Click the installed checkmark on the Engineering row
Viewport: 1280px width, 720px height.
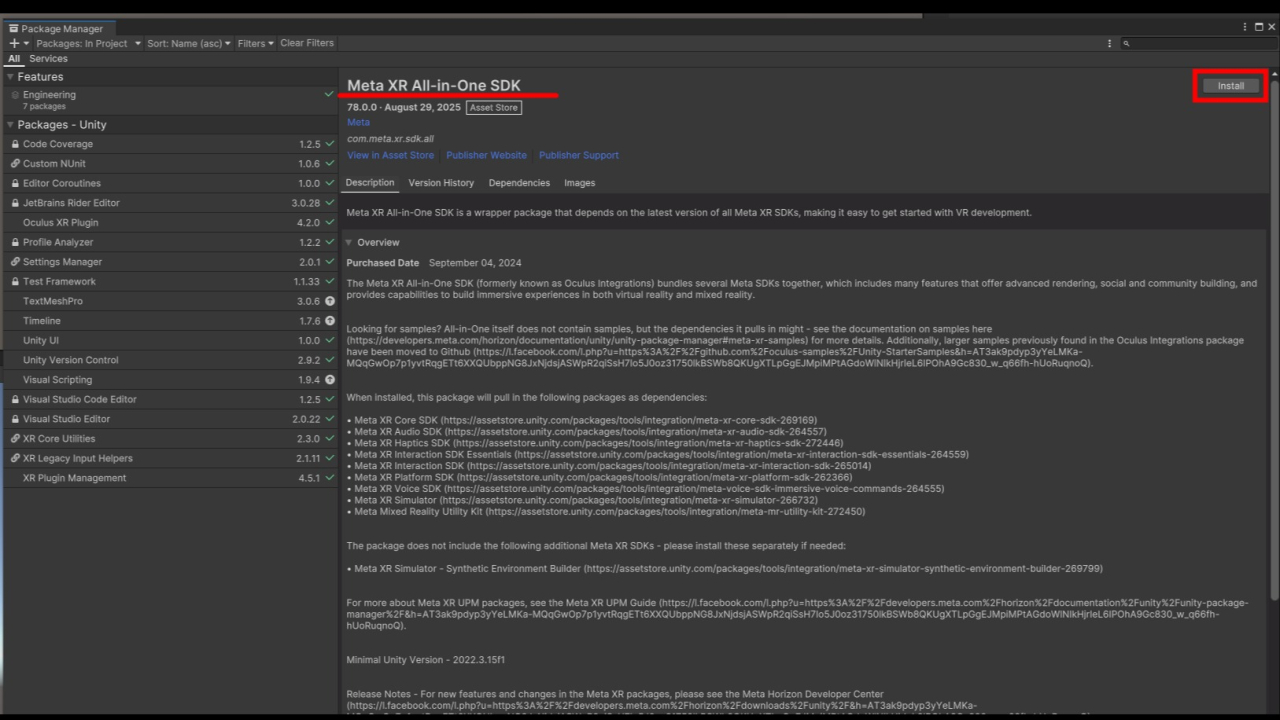click(330, 94)
